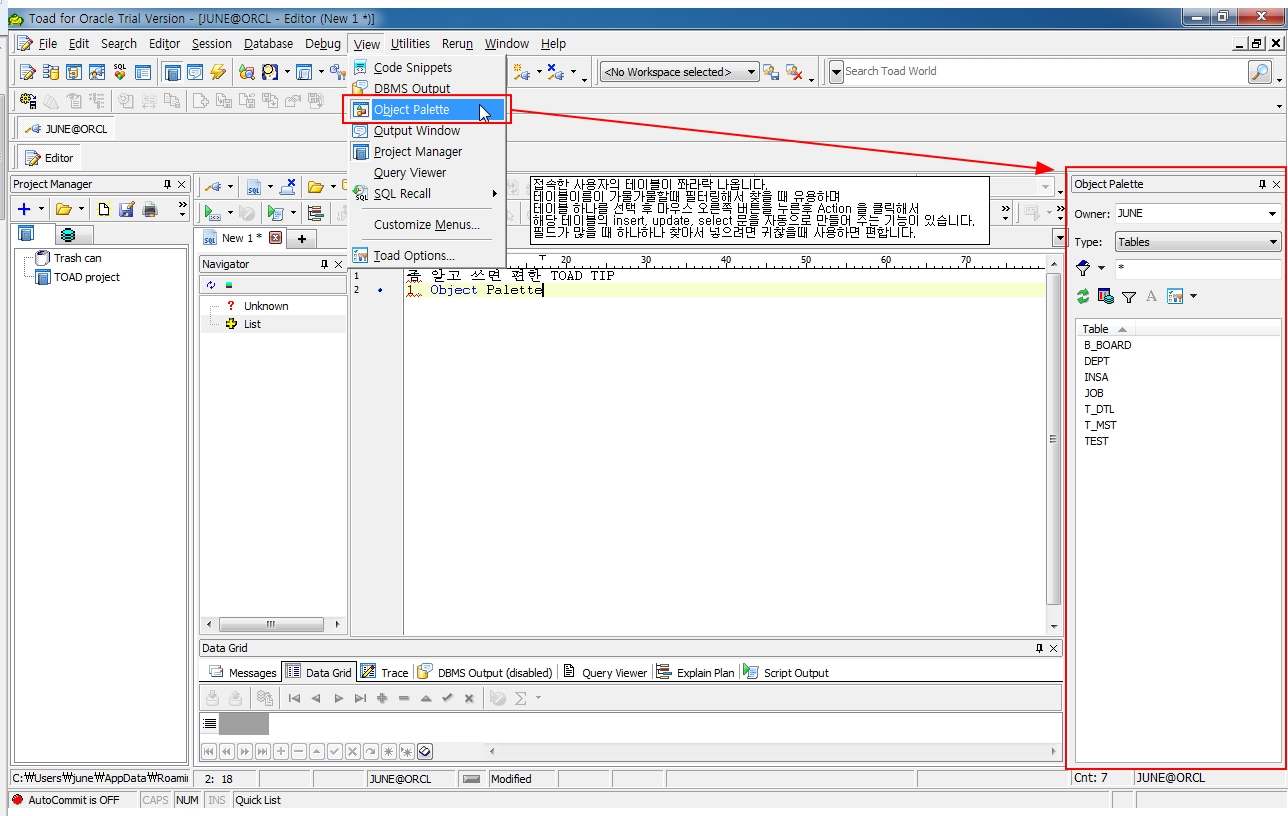Click the Search Toad World input field
This screenshot has height=816, width=1288.
(1040, 72)
